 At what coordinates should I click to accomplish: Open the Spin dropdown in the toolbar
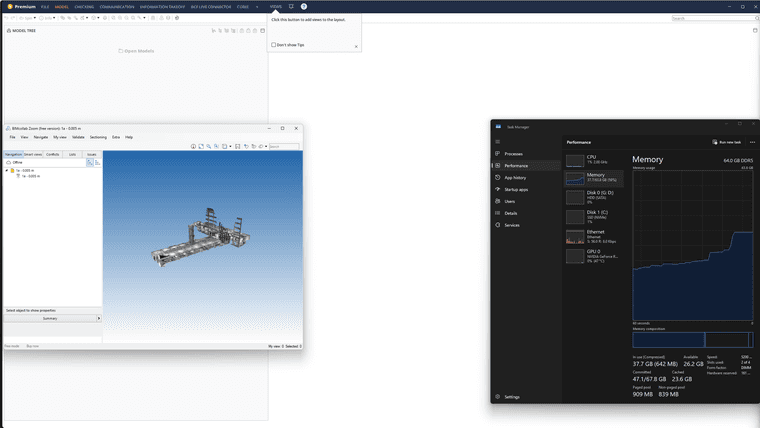point(28,18)
